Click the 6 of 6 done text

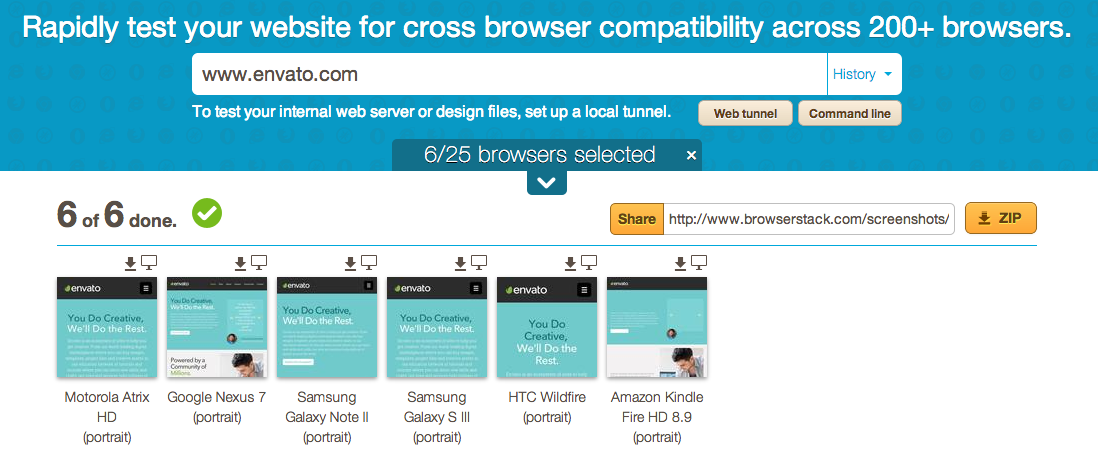pos(116,215)
